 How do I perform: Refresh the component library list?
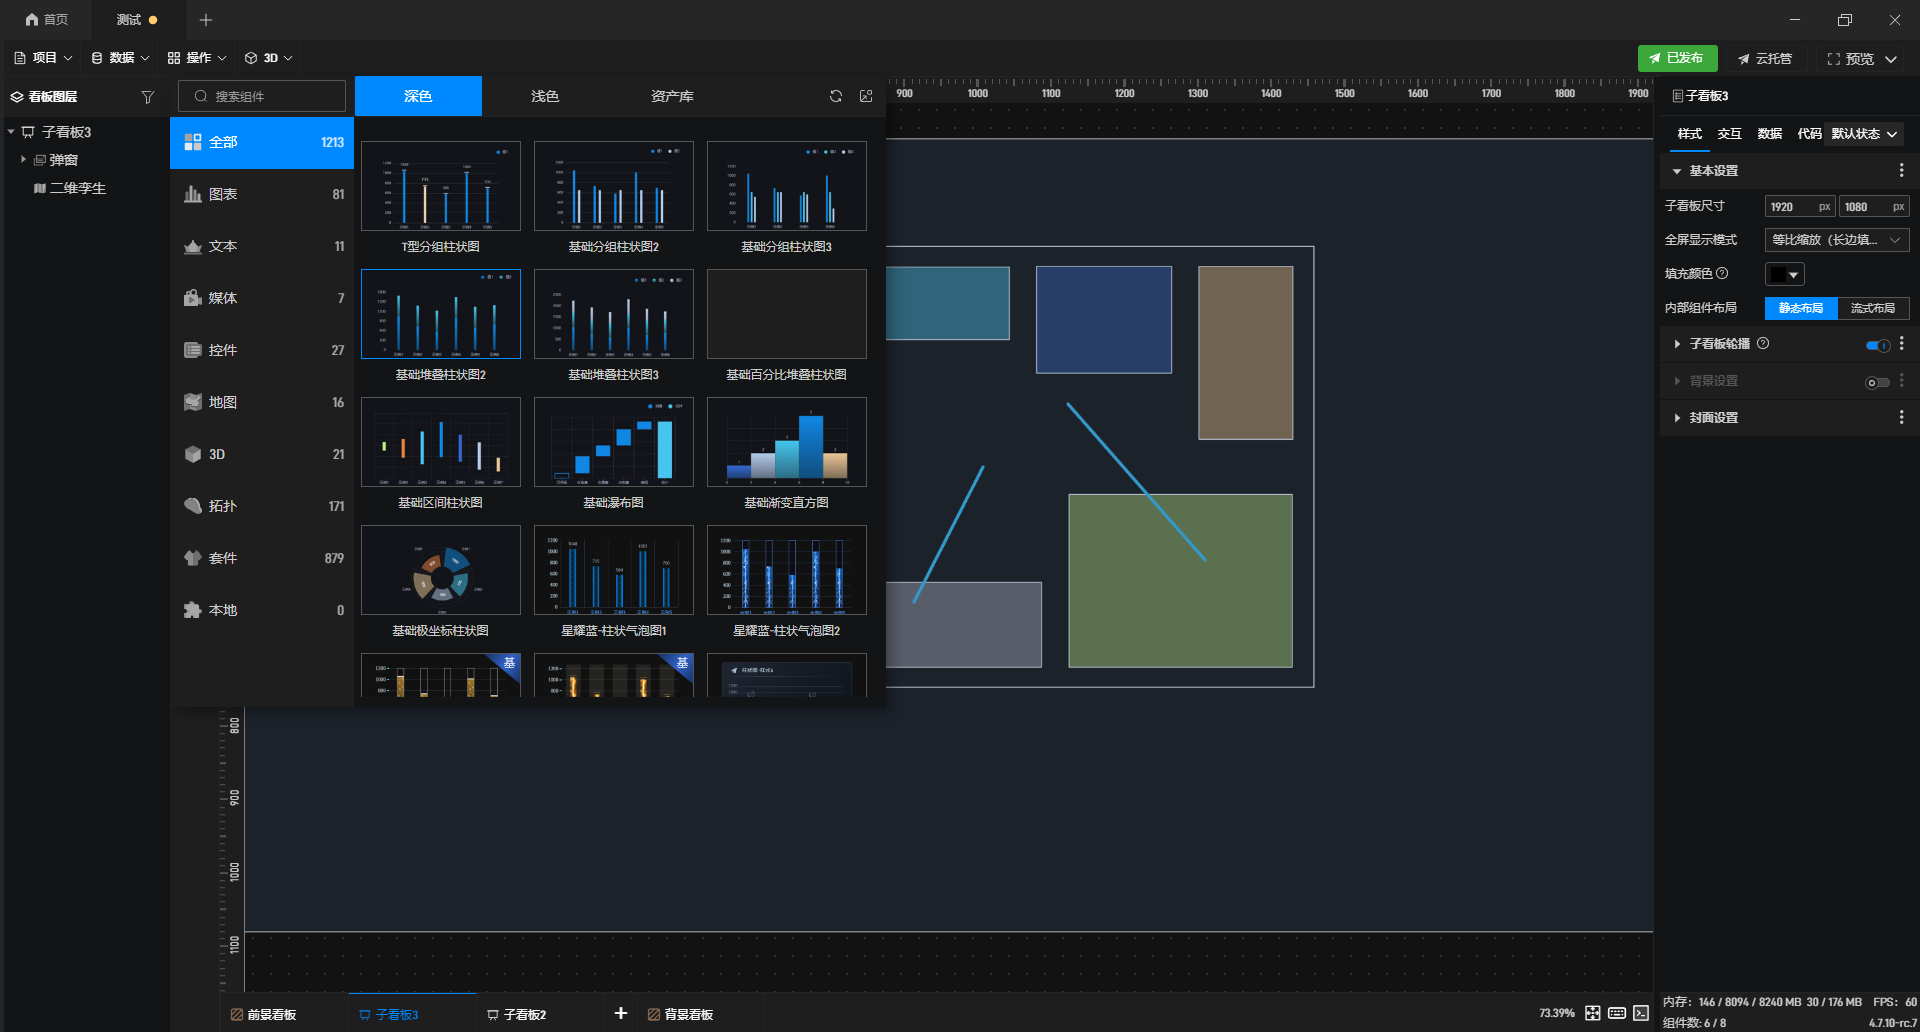point(836,96)
